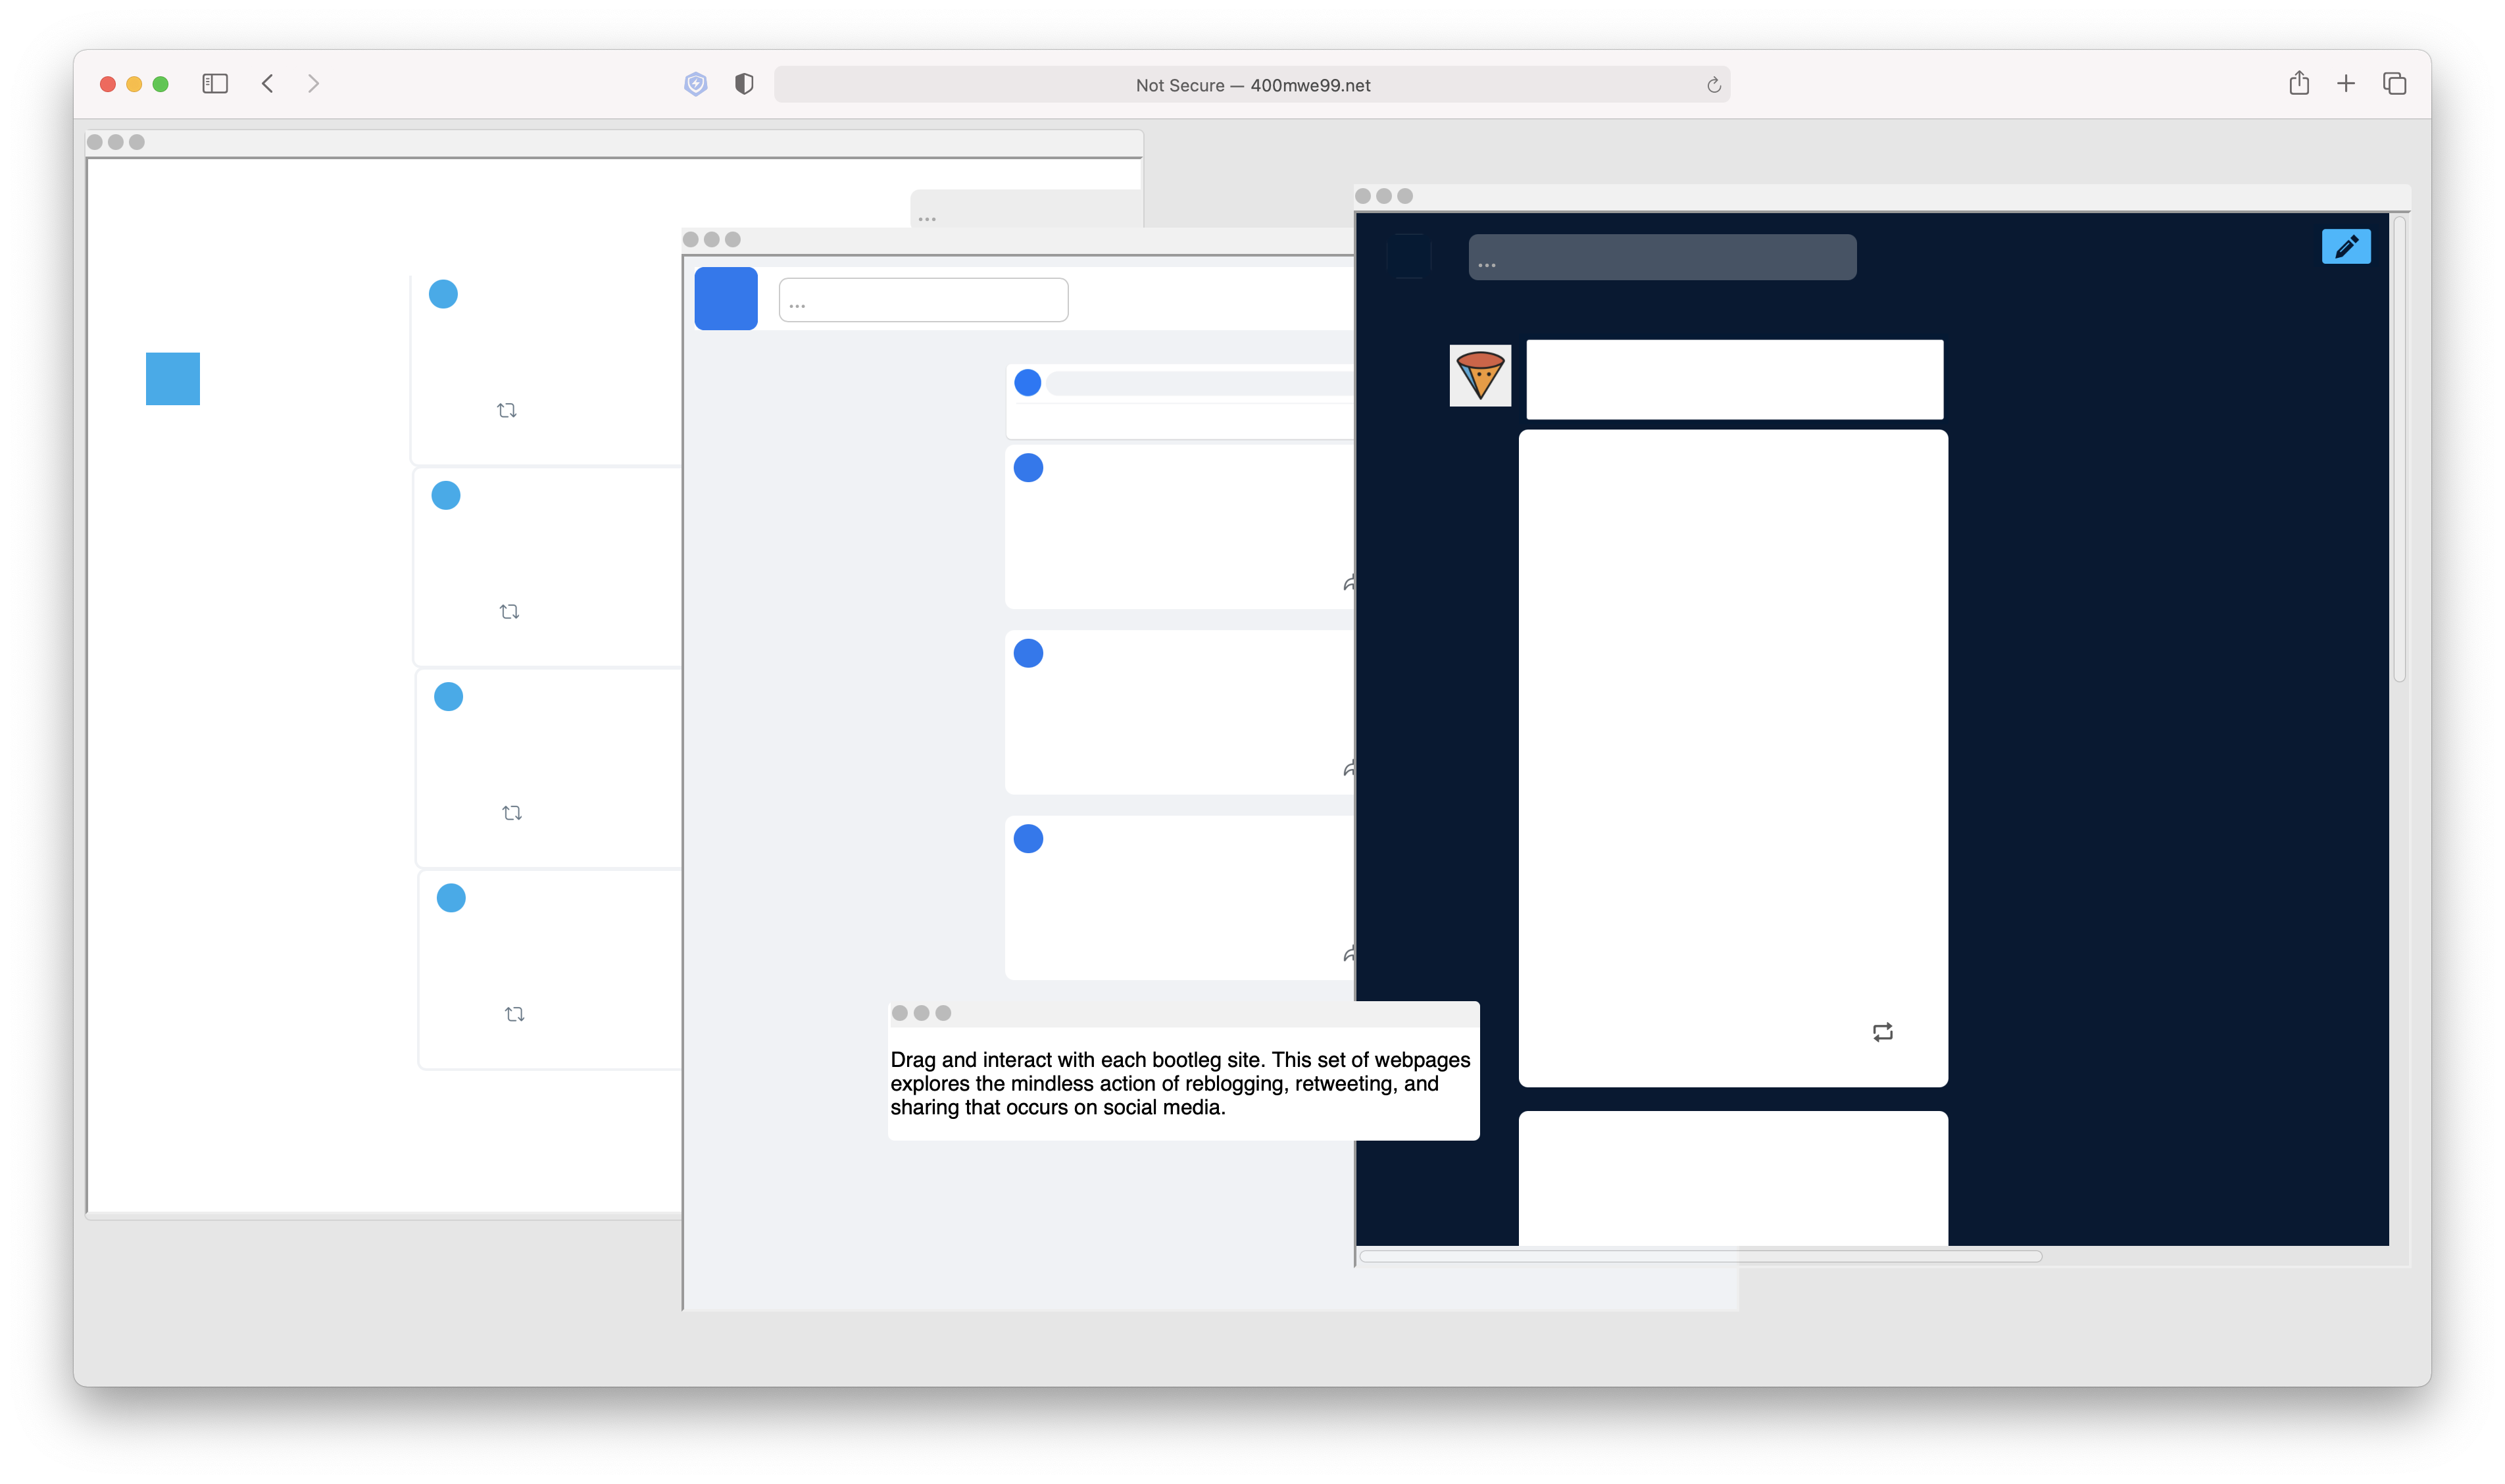2505x1484 pixels.
Task: Go back with the browser back arrow
Action: pos(267,84)
